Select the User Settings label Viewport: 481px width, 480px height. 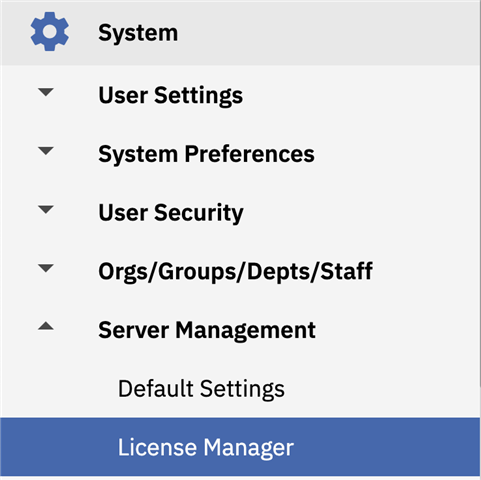tap(171, 96)
